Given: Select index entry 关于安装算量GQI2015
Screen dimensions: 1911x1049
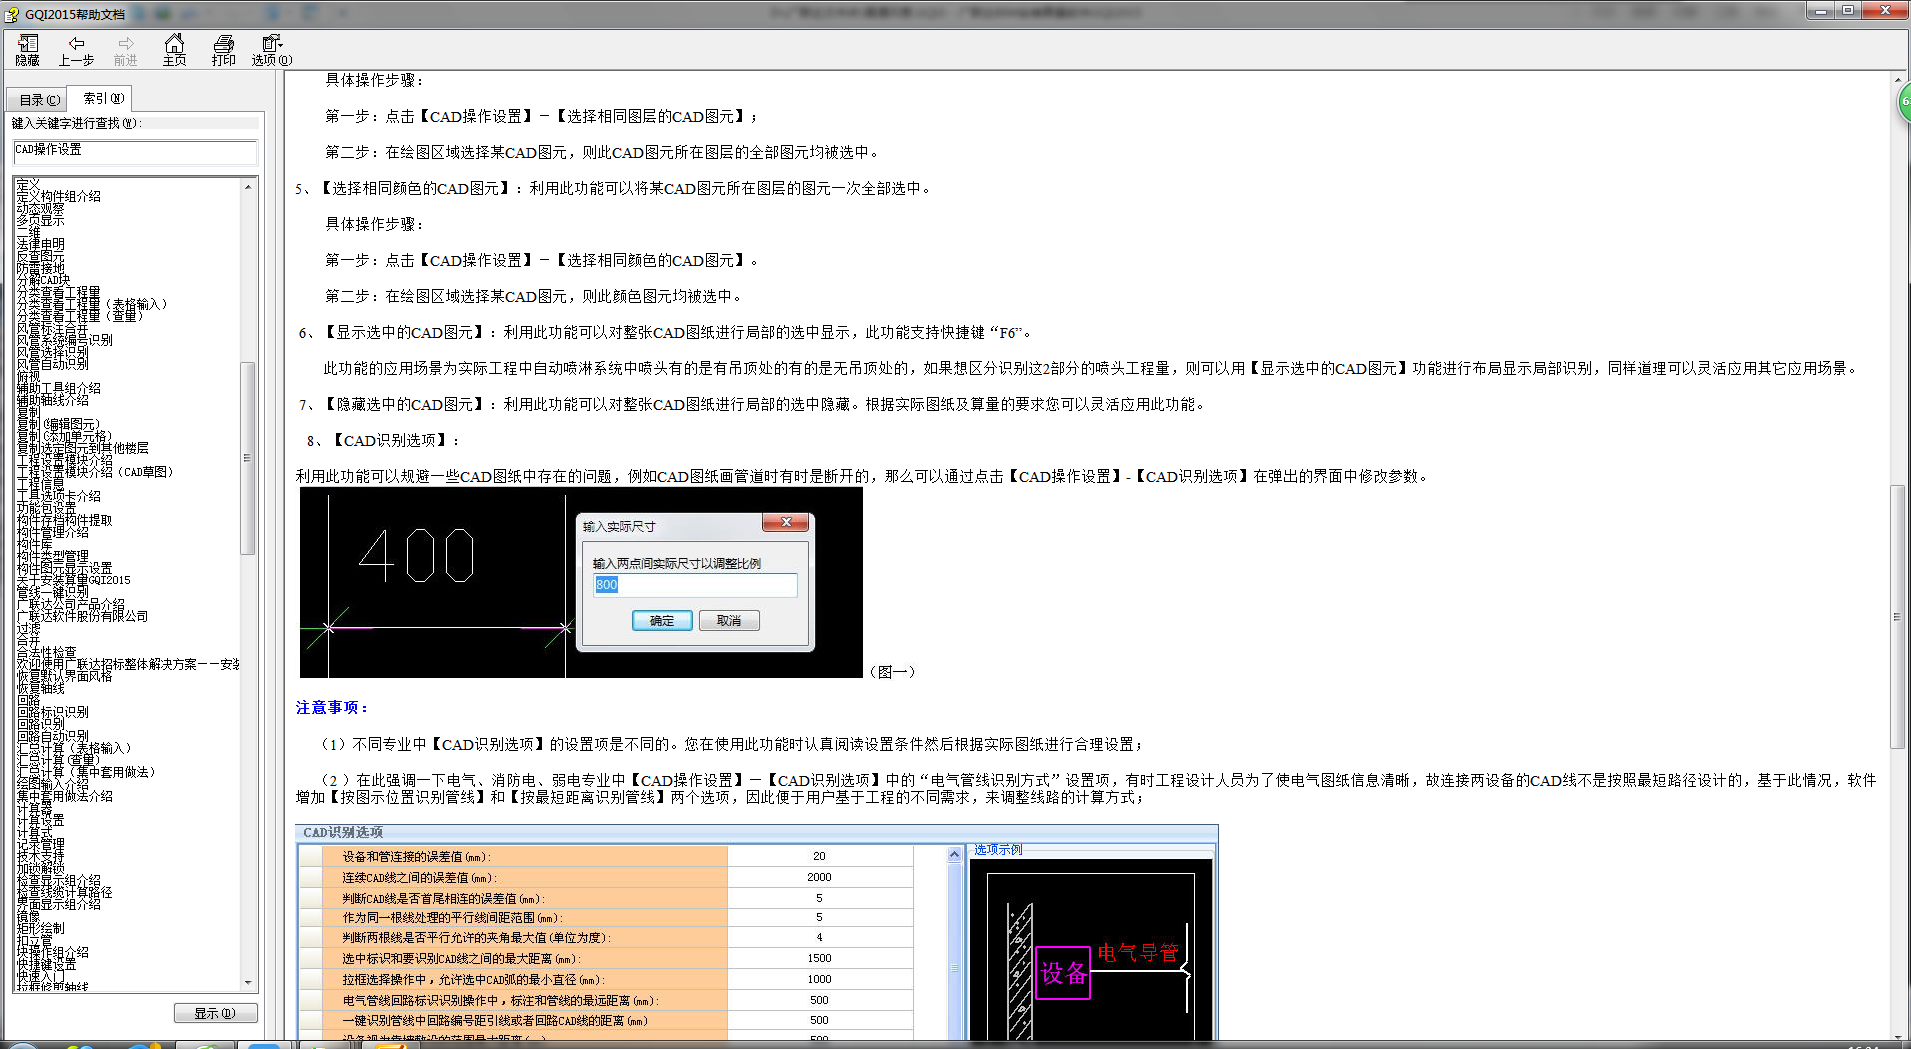Looking at the screenshot, I should tap(73, 580).
